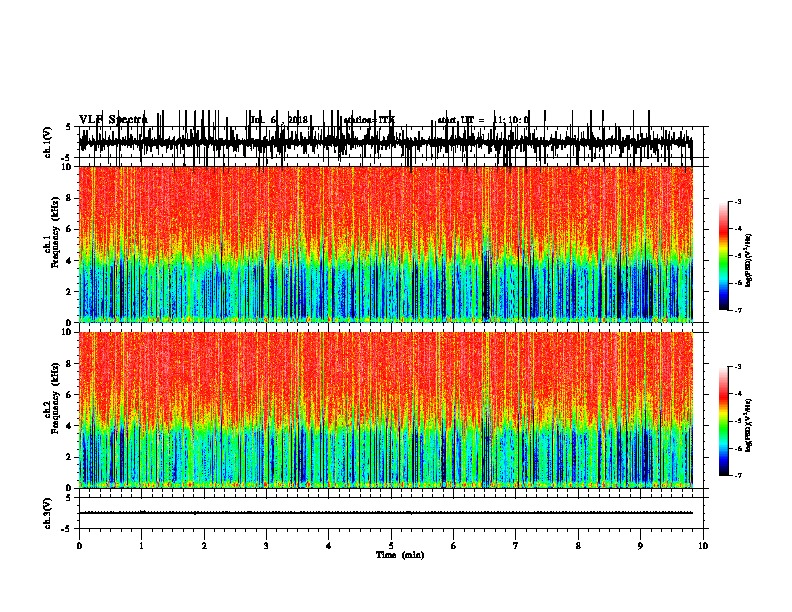The width and height of the screenshot is (792, 612).
Task: Click time axis tick label "0"
Action: tap(79, 546)
